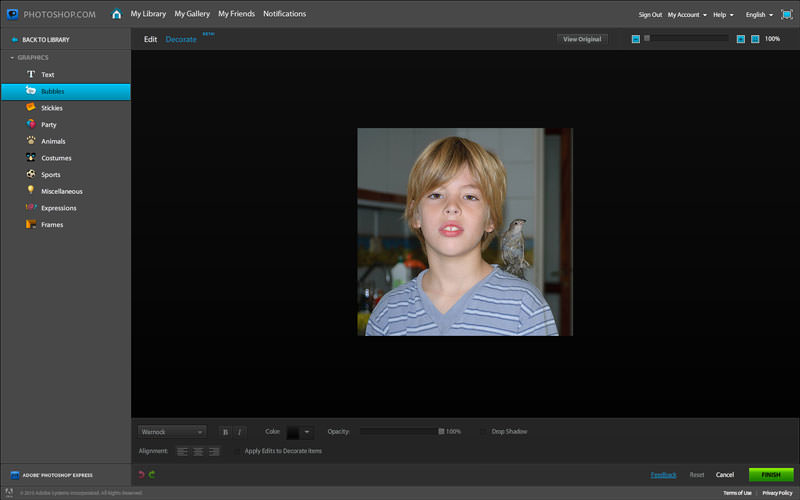Click the green Finish button
800x500 pixels.
[771, 474]
